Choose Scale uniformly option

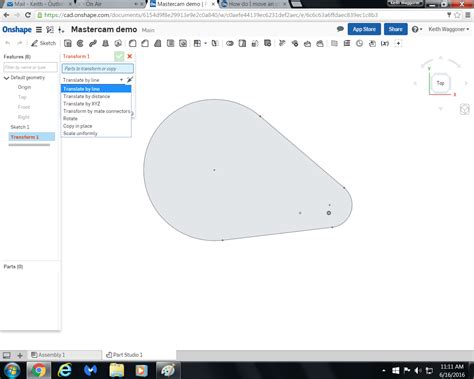(x=96, y=133)
